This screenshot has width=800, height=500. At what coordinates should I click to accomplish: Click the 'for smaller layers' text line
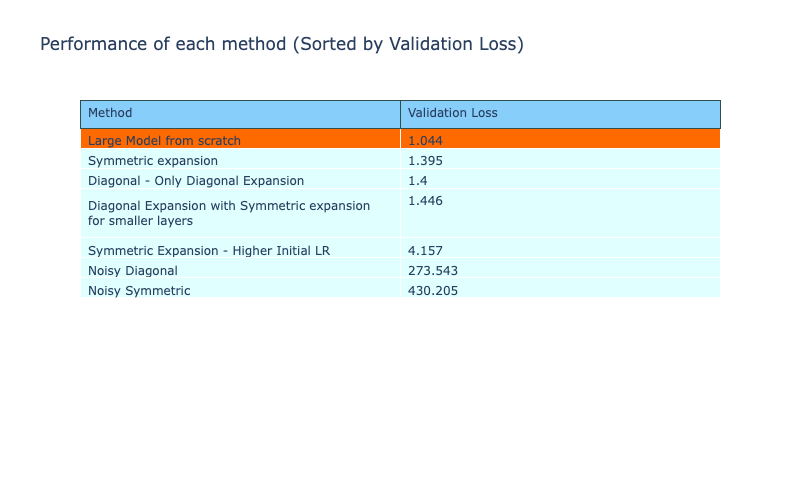[140, 220]
